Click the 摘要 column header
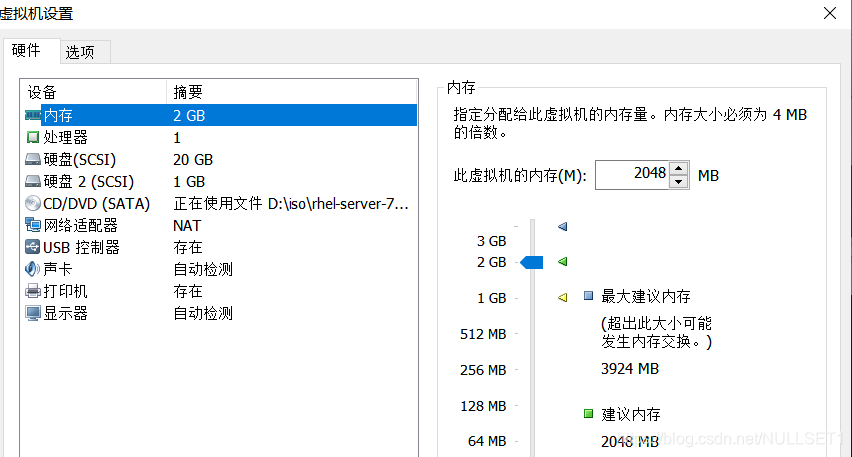Image resolution: width=852 pixels, height=457 pixels. coord(292,92)
